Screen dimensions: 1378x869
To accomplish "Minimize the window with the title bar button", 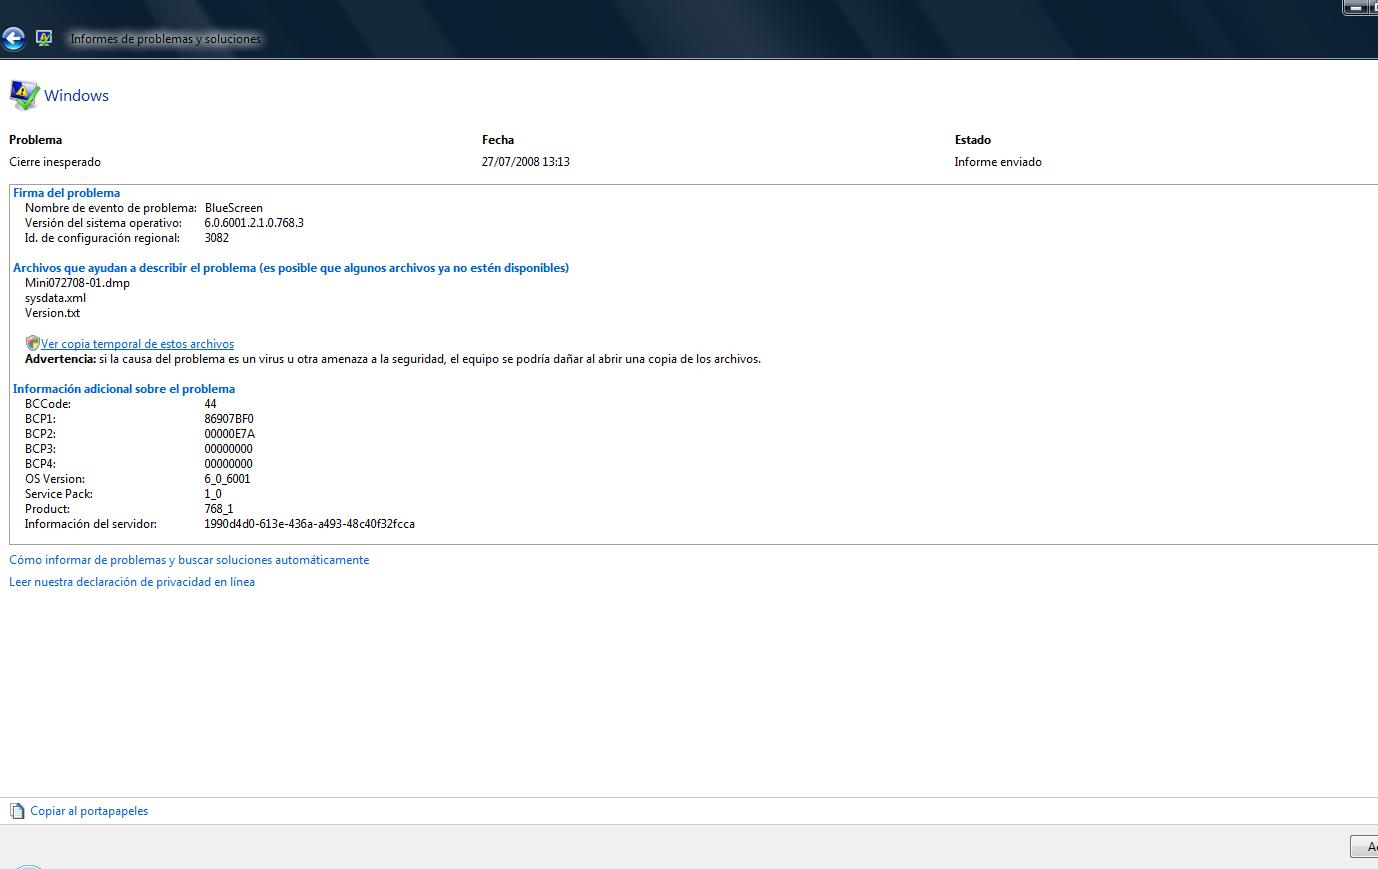I will [x=1355, y=7].
